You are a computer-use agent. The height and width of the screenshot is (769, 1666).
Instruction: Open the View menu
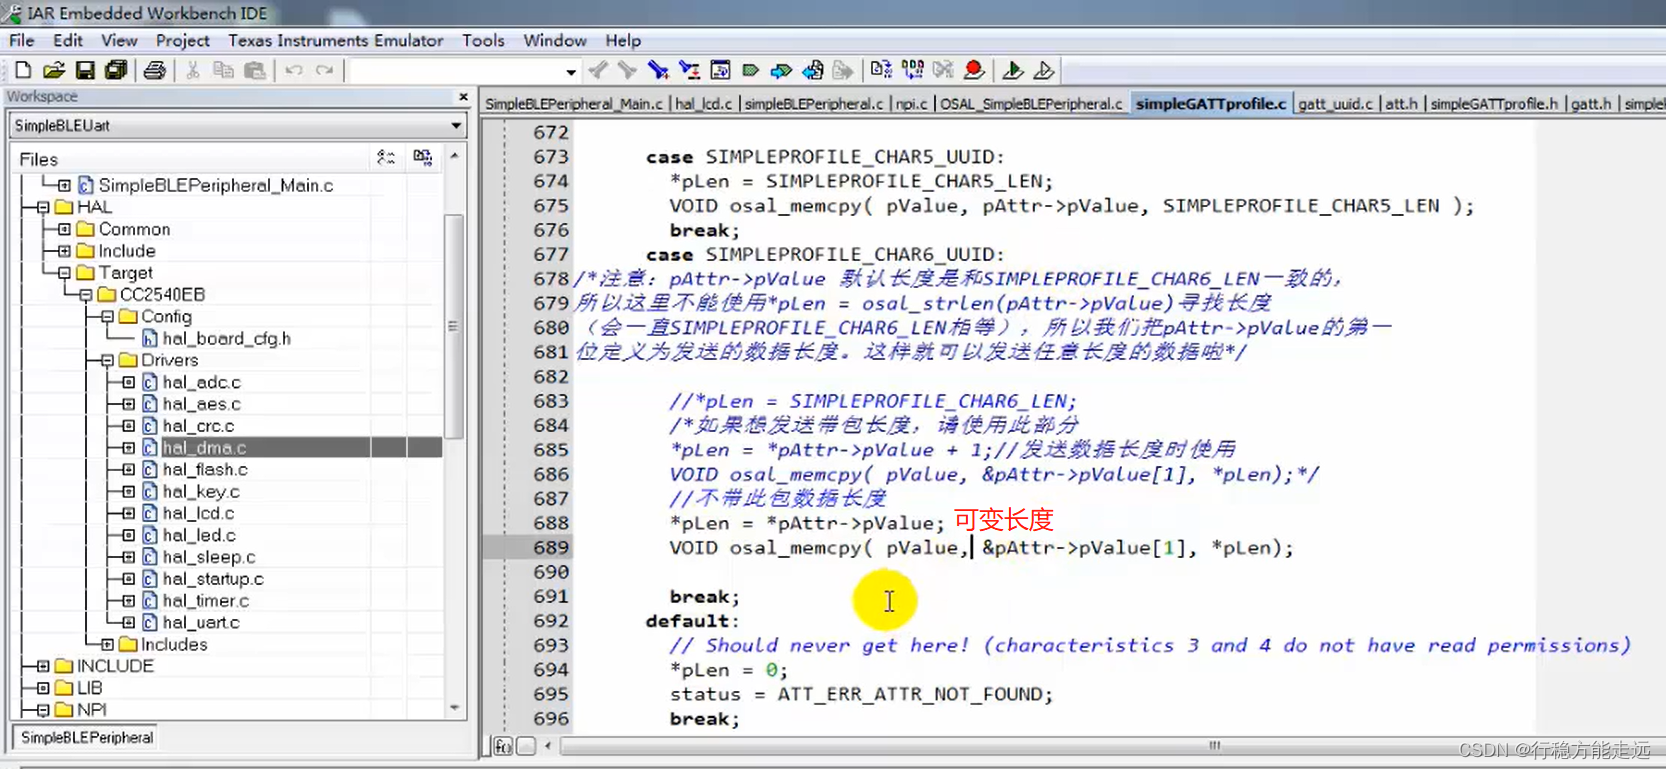[119, 40]
